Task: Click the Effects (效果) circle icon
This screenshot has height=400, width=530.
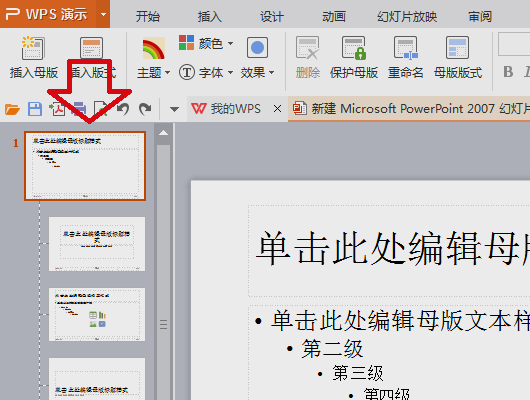Action: pyautogui.click(x=257, y=48)
